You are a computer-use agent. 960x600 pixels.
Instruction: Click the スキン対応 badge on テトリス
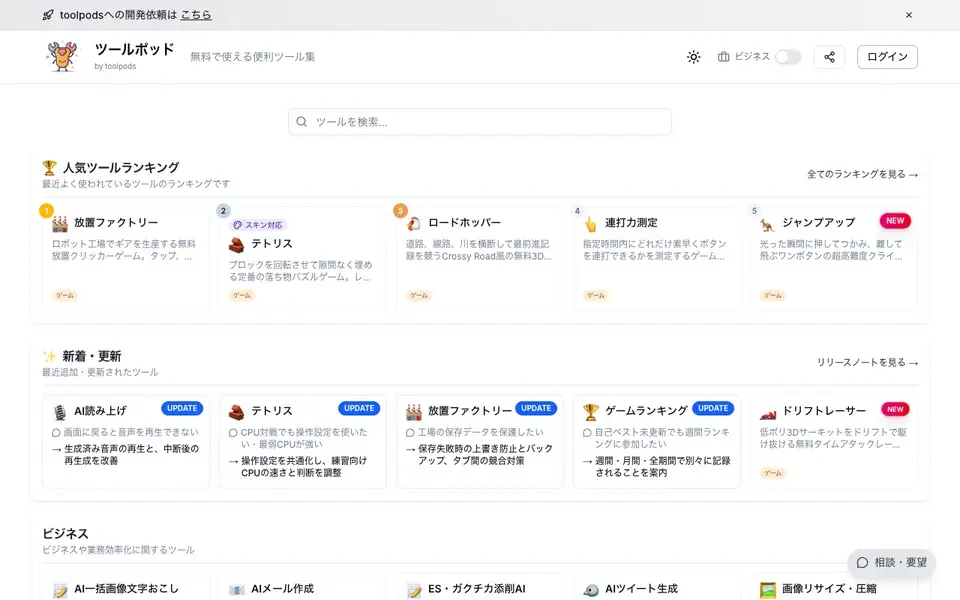[258, 225]
